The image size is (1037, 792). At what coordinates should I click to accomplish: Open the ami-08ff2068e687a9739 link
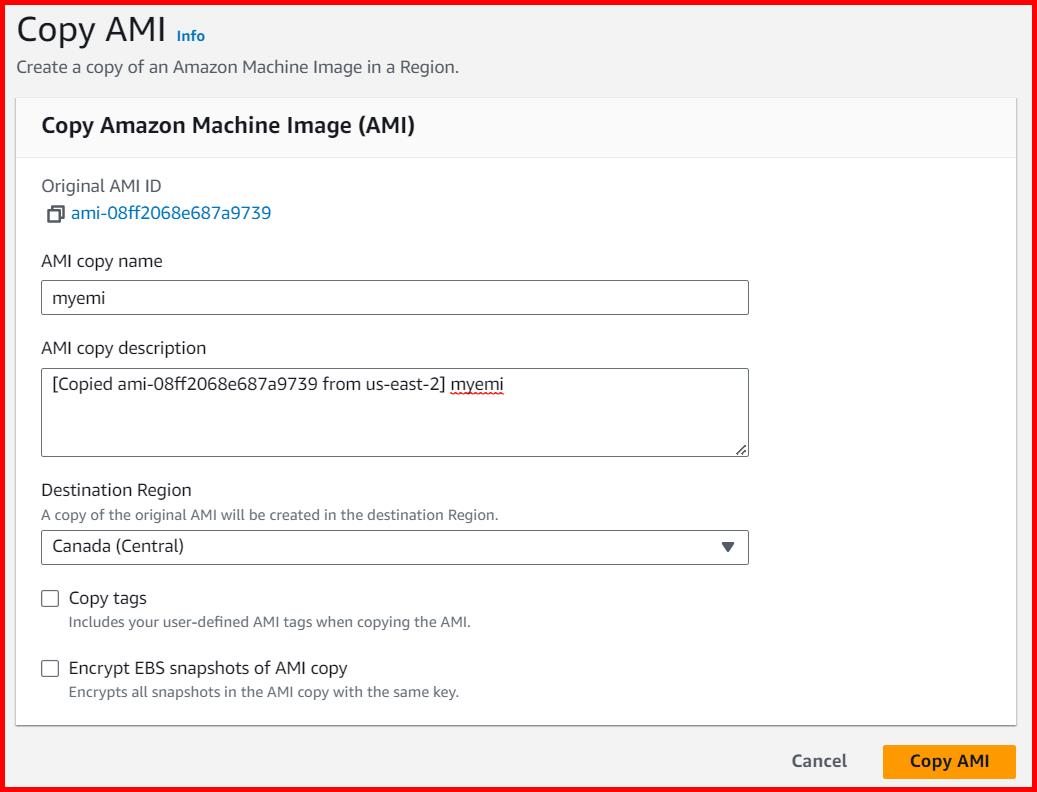[170, 213]
